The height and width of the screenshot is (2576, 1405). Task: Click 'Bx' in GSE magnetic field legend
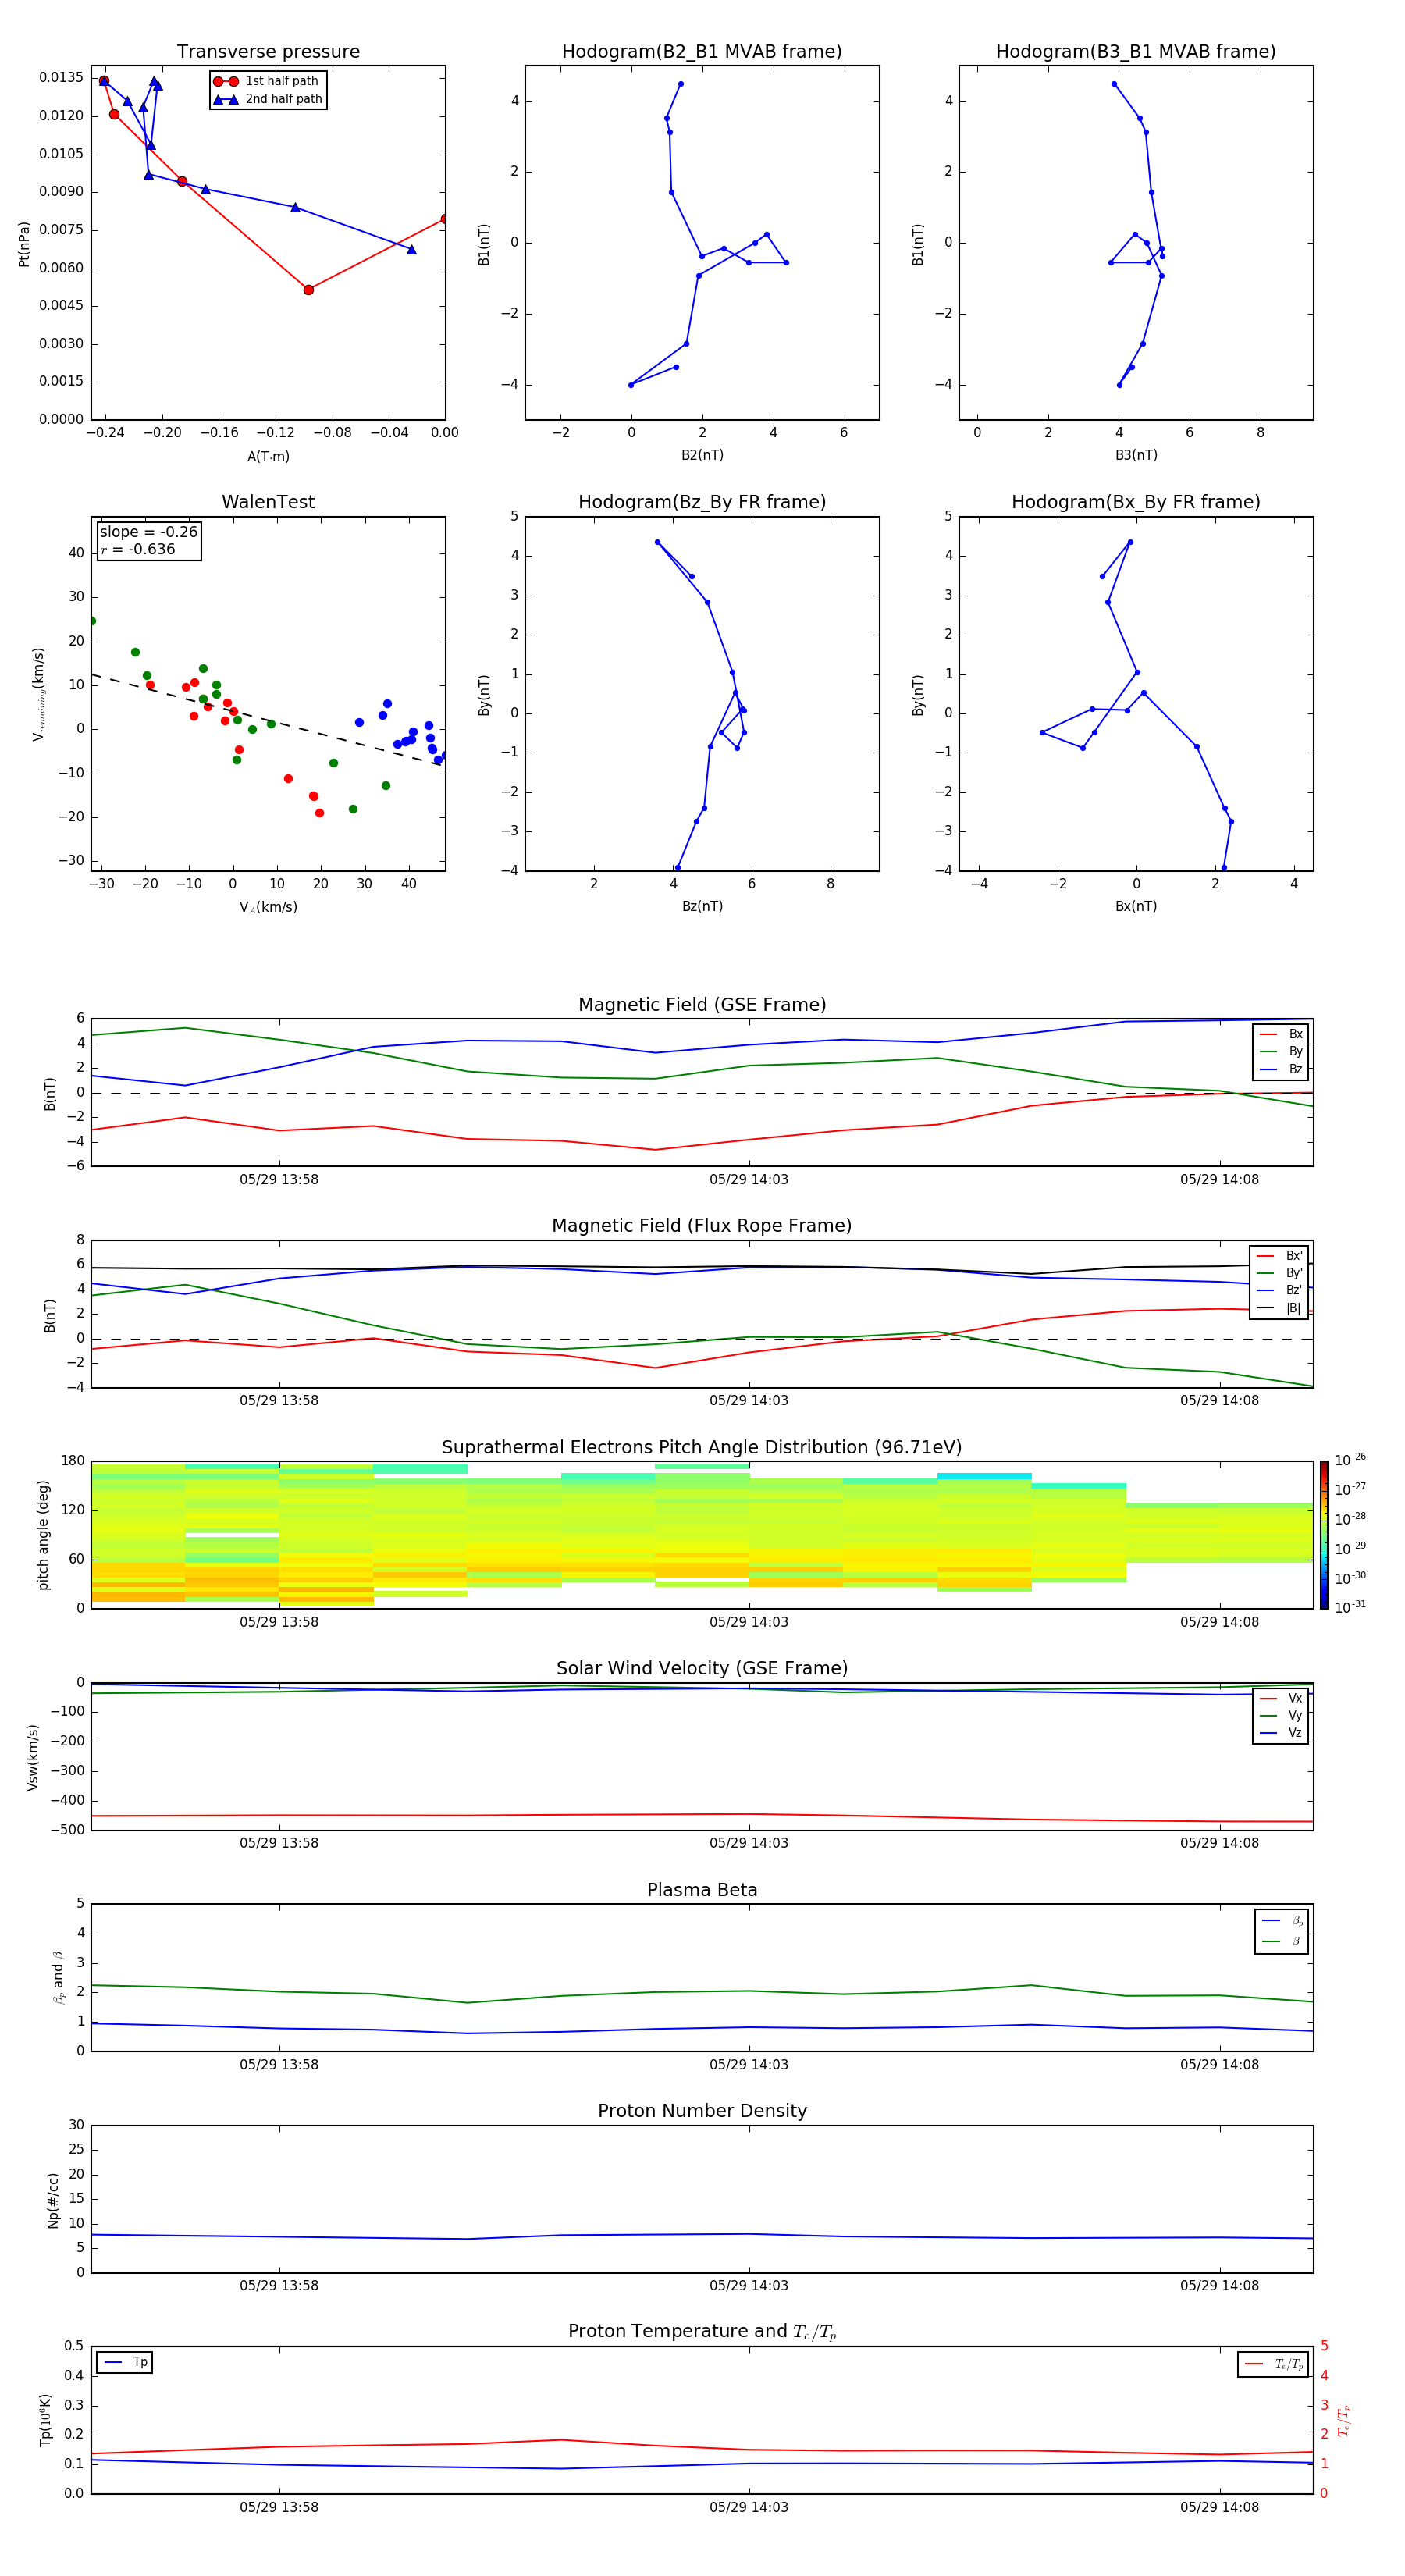[1282, 1034]
